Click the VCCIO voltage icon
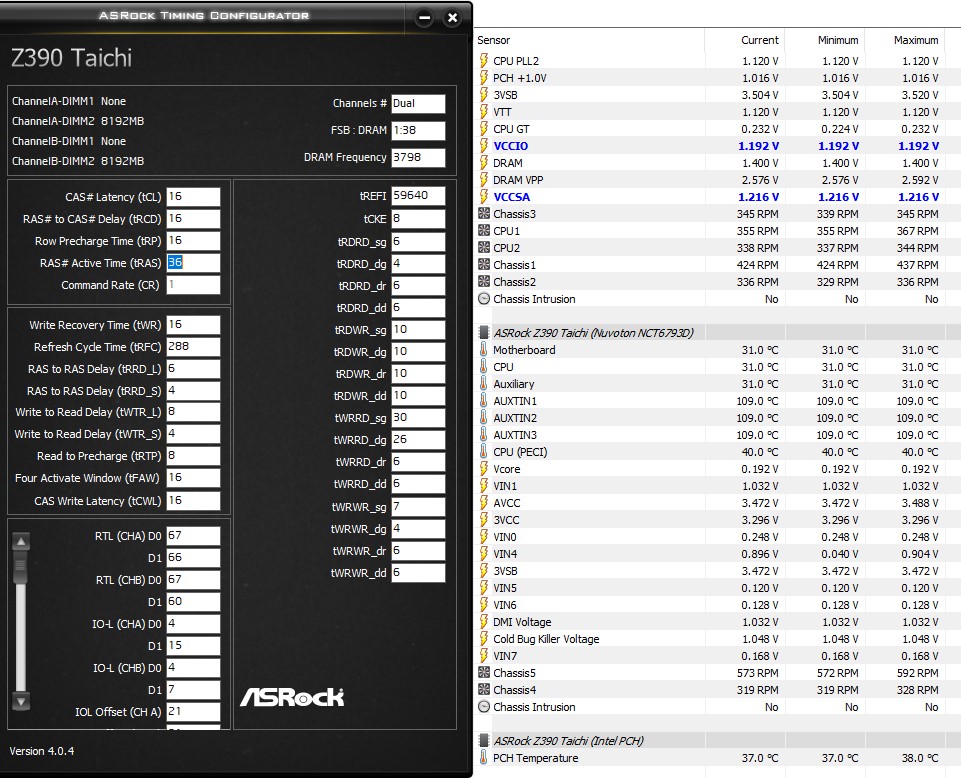 click(x=484, y=146)
